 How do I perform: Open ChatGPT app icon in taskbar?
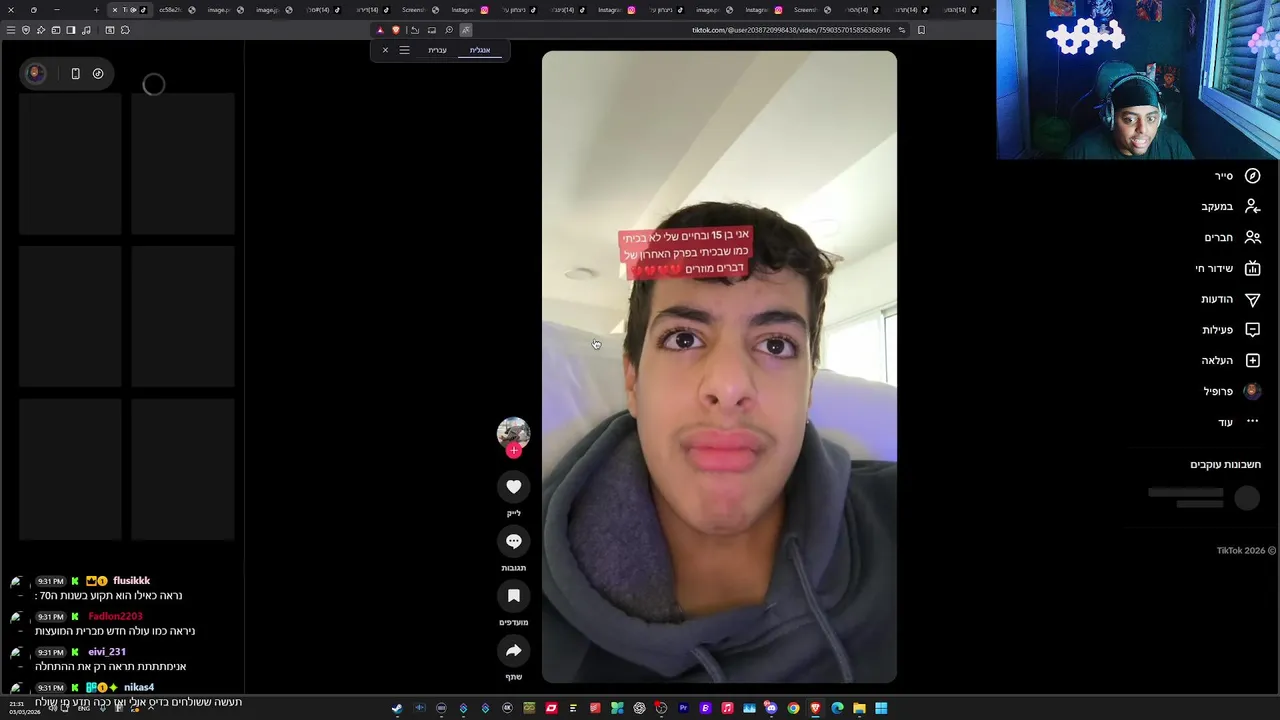[639, 708]
